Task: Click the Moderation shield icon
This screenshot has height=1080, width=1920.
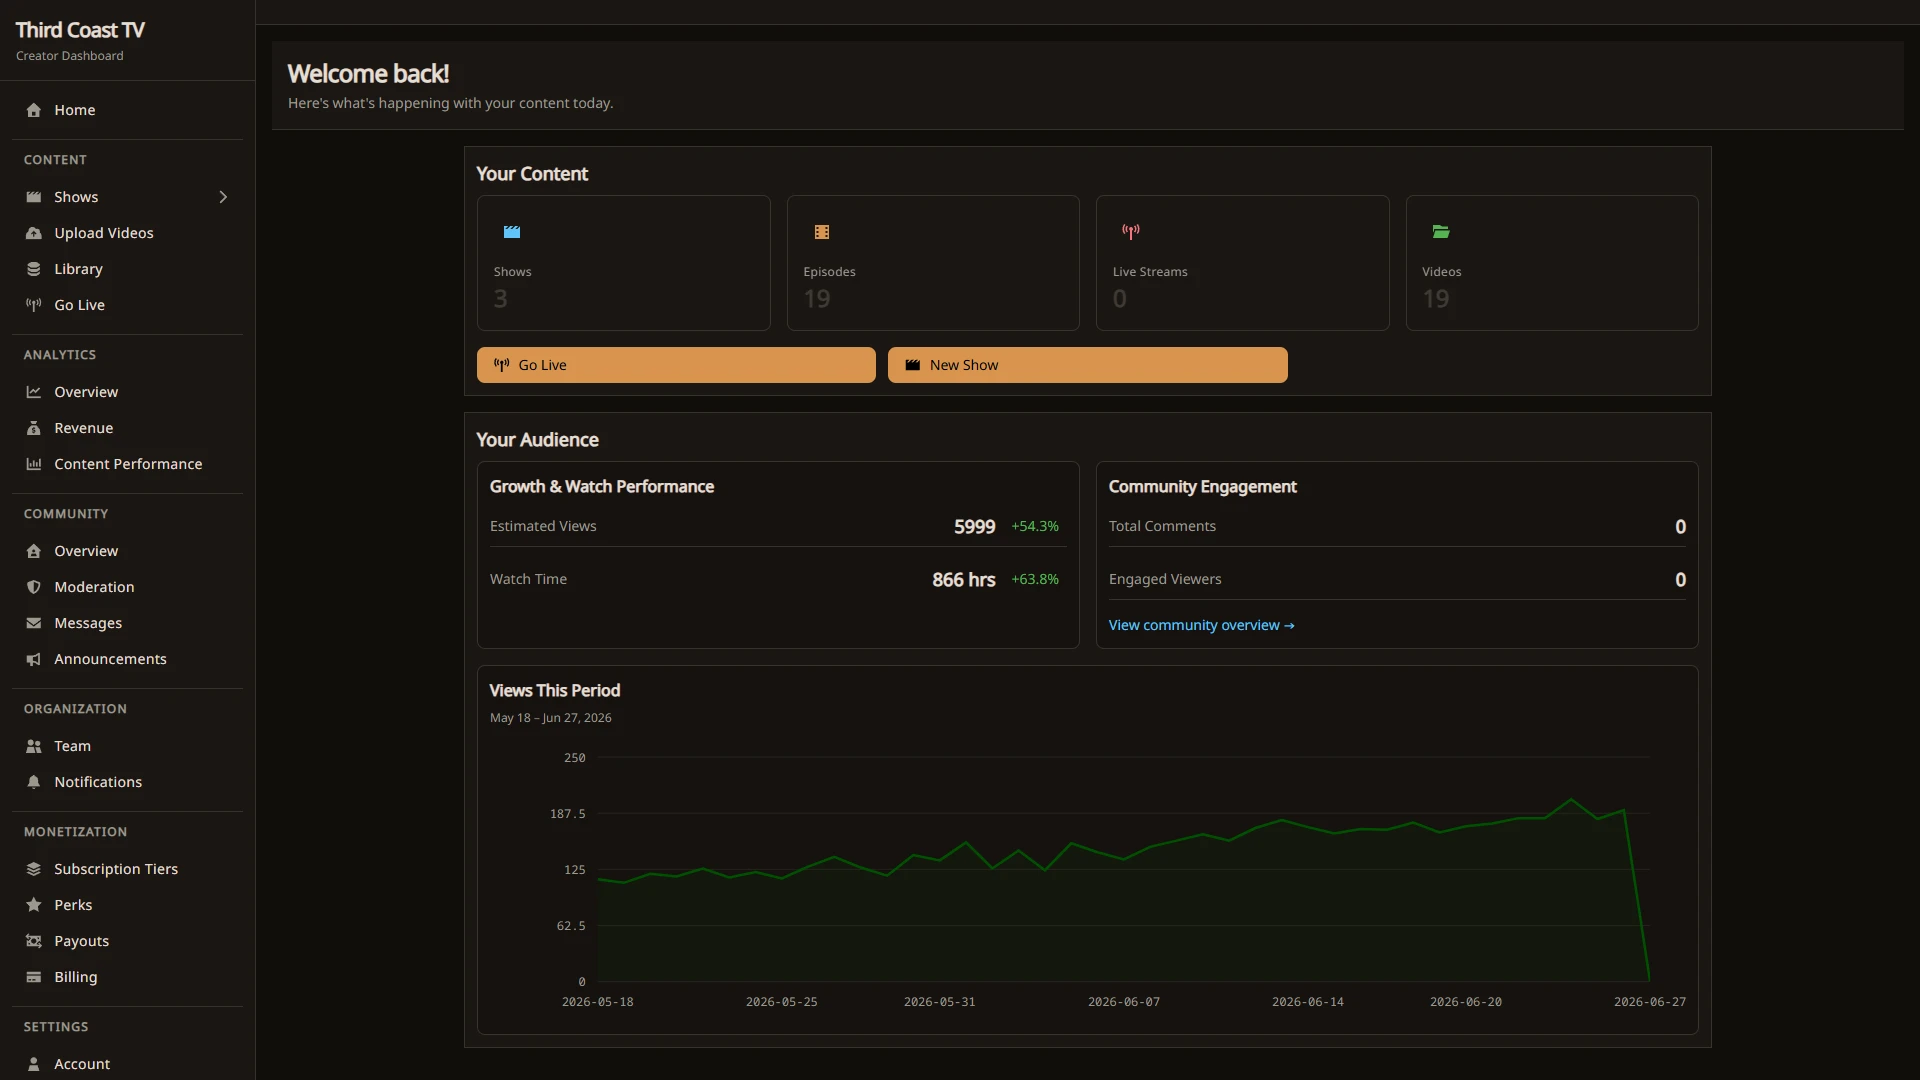Action: click(x=34, y=587)
